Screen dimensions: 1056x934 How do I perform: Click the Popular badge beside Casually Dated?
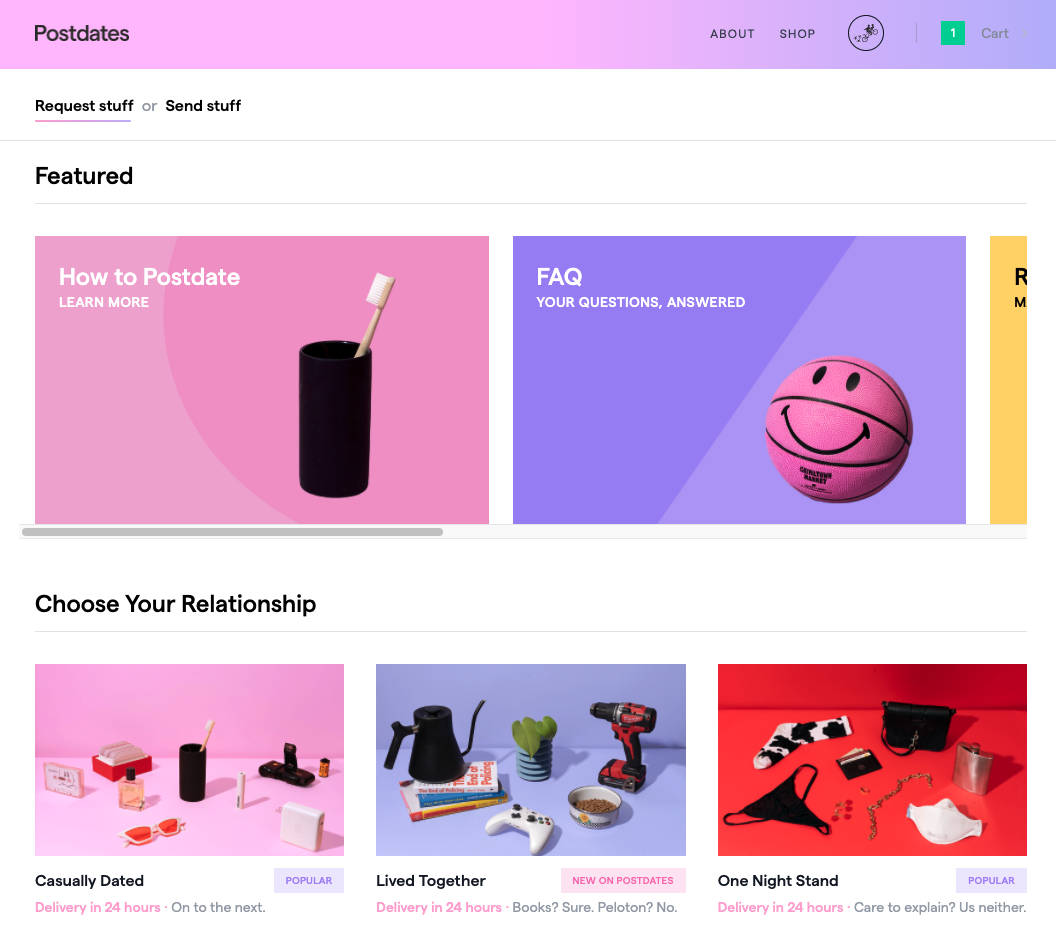308,880
